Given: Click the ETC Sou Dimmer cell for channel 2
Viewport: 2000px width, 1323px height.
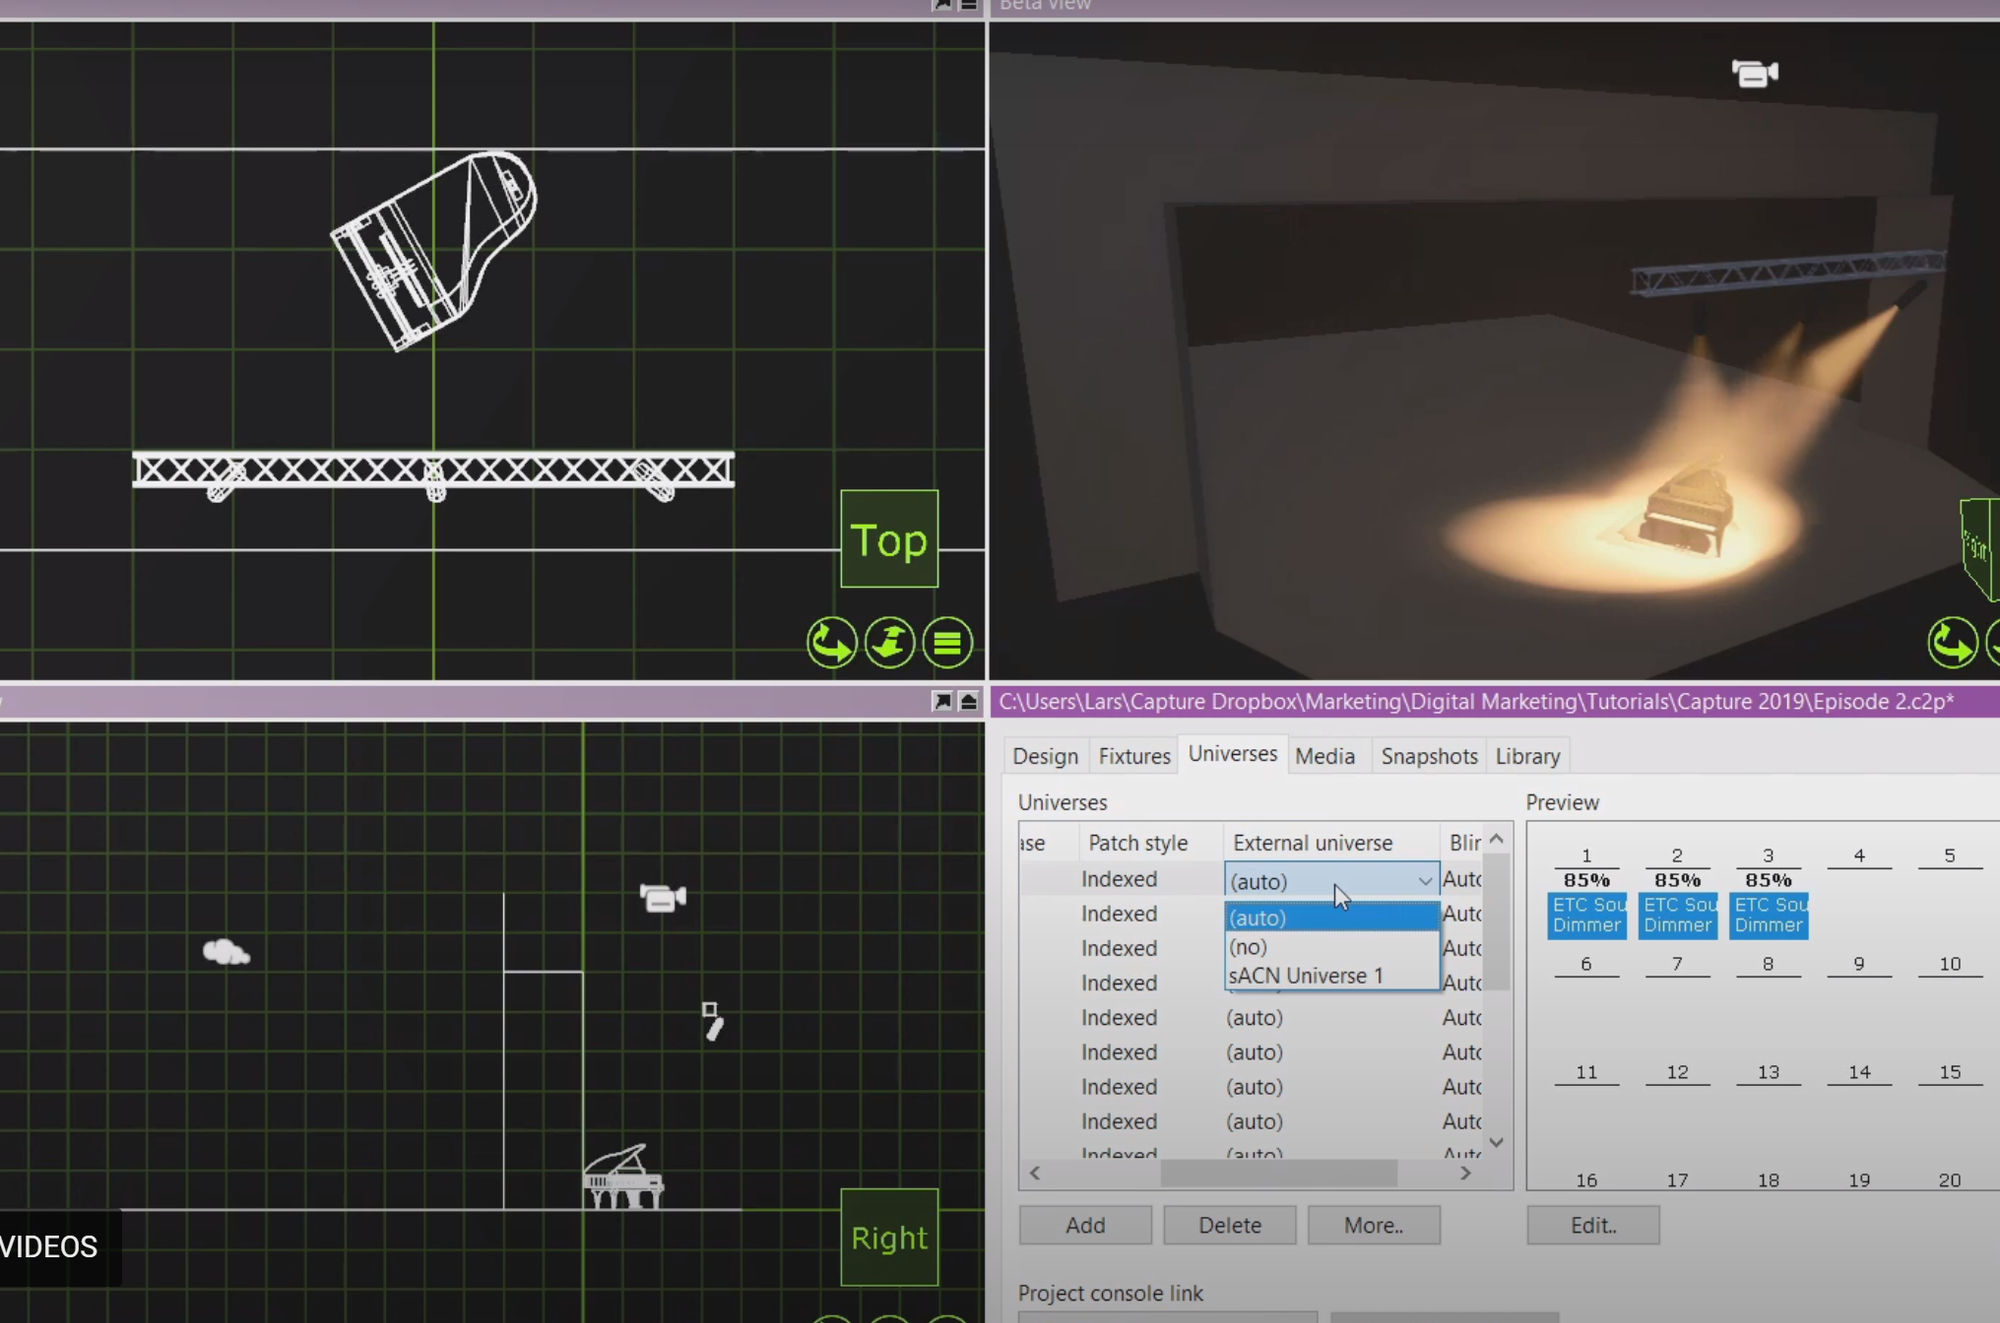Looking at the screenshot, I should (x=1677, y=914).
